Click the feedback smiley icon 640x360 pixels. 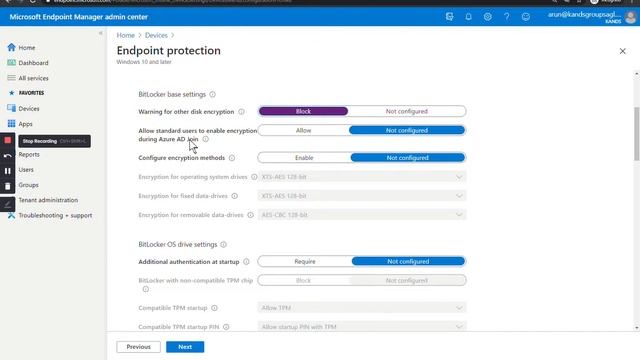pos(526,17)
